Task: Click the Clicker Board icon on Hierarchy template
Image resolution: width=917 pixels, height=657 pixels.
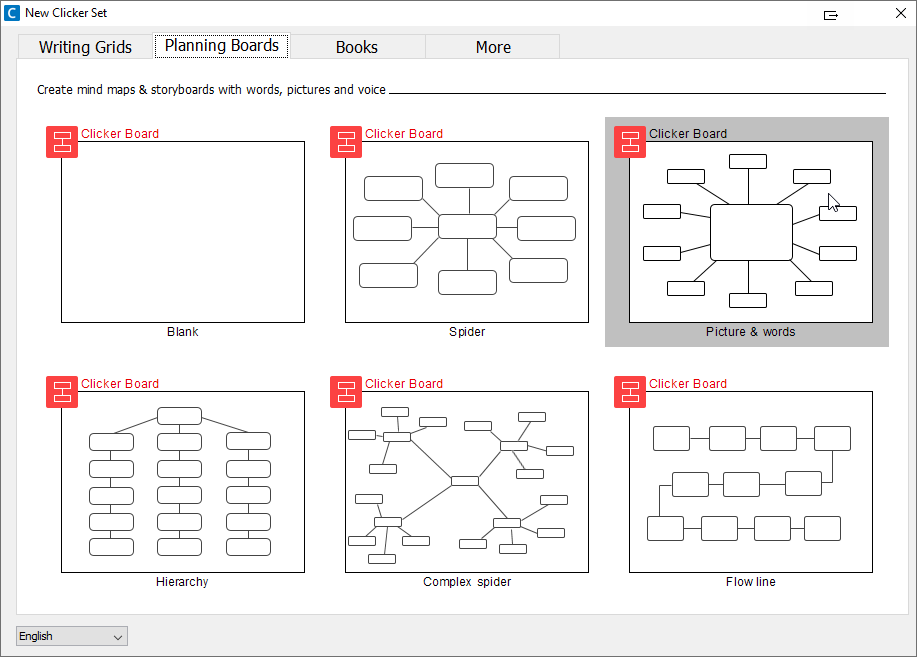Action: pyautogui.click(x=62, y=392)
